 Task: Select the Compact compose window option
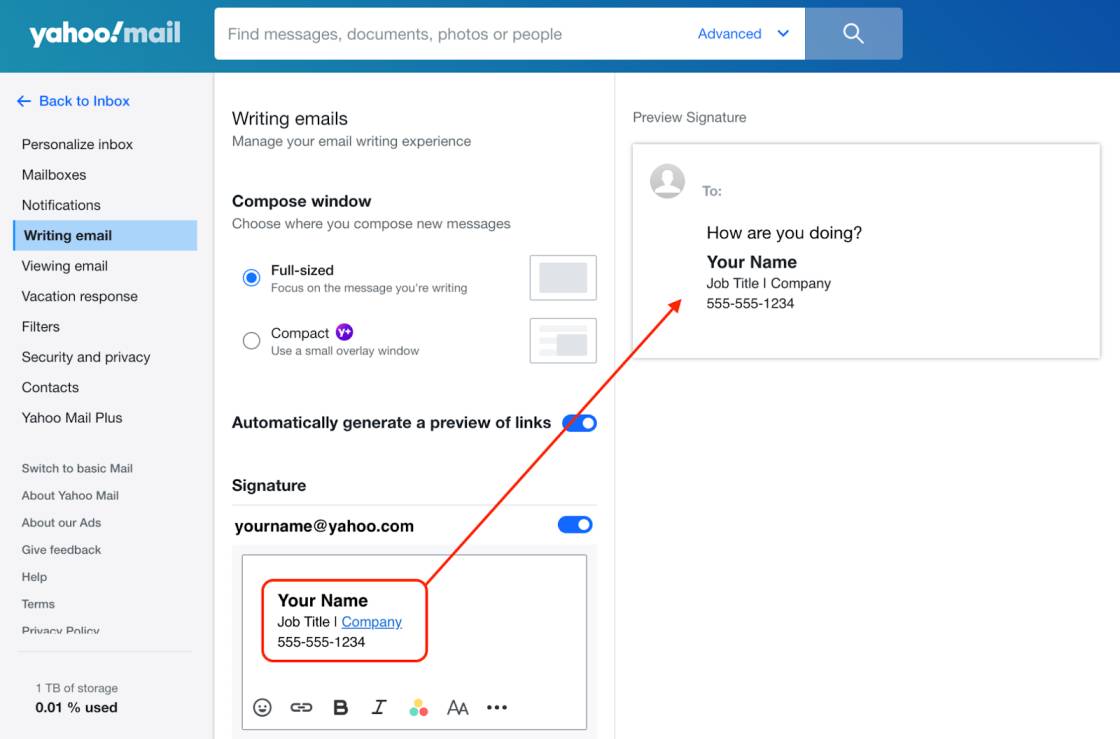tap(251, 340)
